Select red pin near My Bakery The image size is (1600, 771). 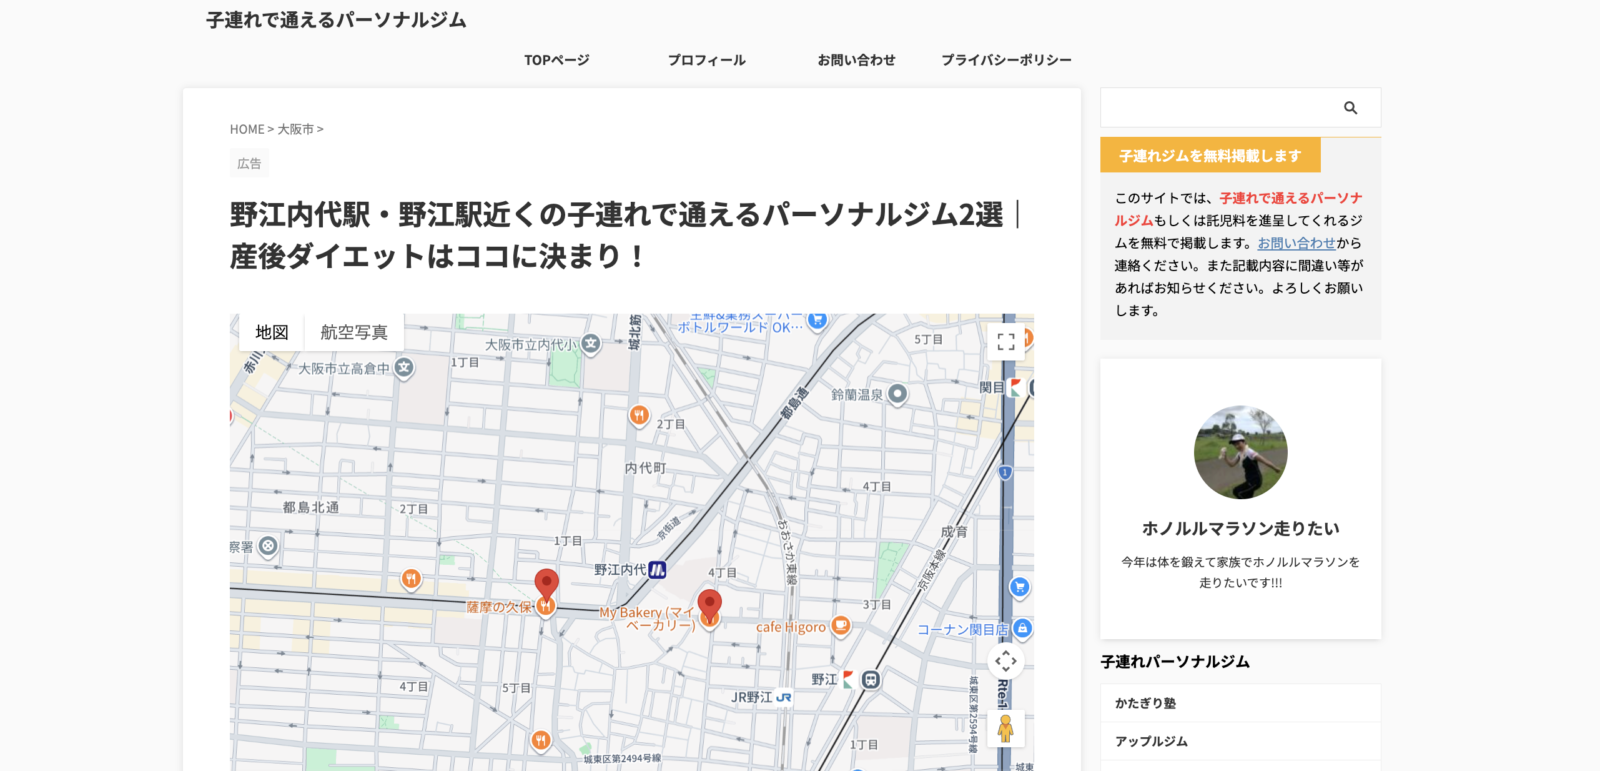[x=709, y=605]
